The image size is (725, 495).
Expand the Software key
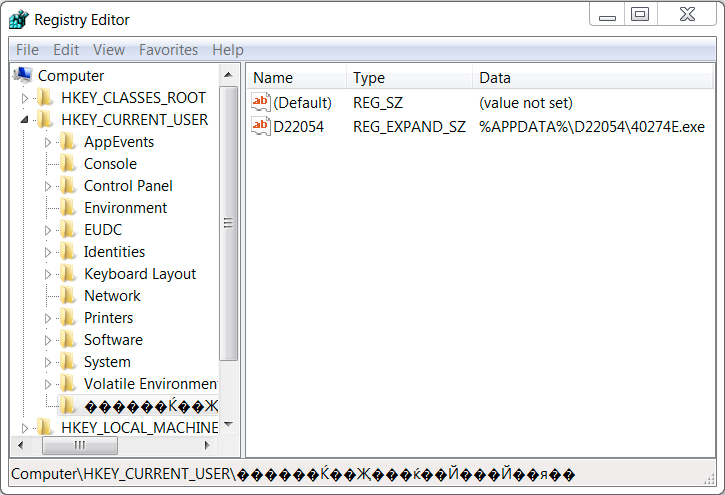(48, 340)
